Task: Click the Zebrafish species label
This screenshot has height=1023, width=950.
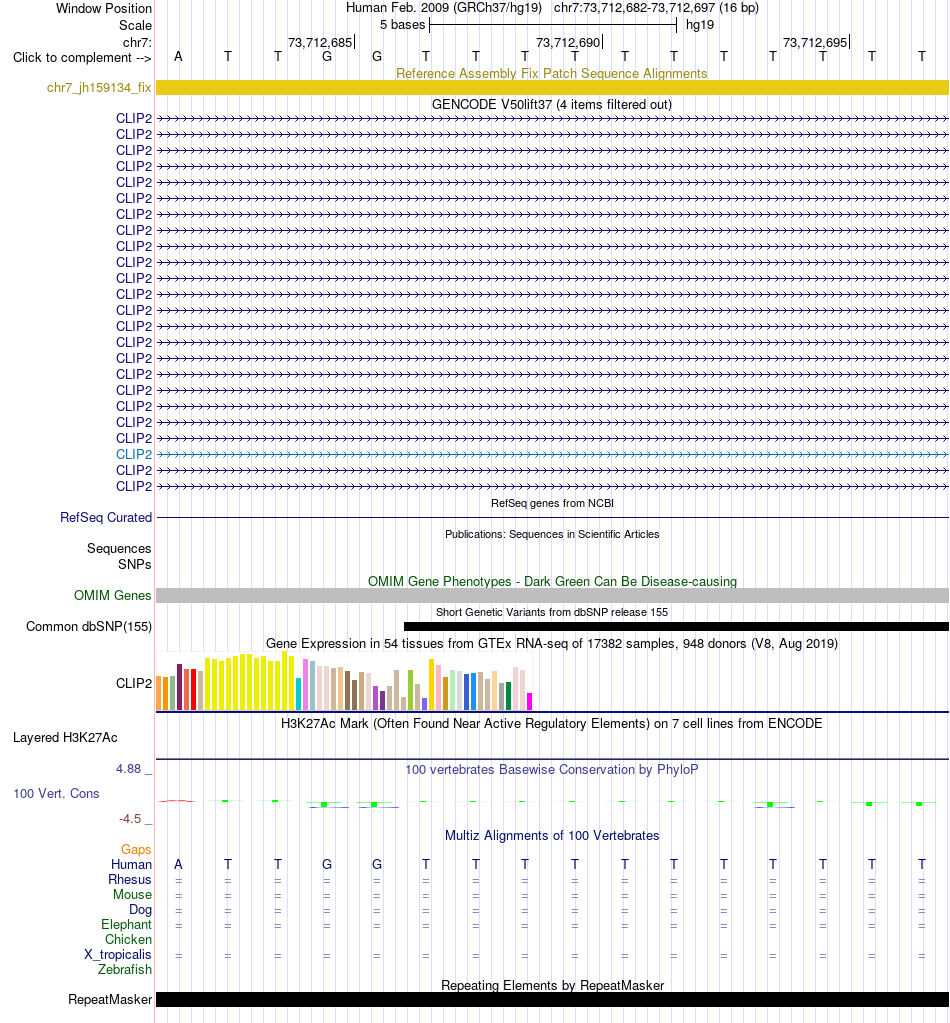Action: 125,970
